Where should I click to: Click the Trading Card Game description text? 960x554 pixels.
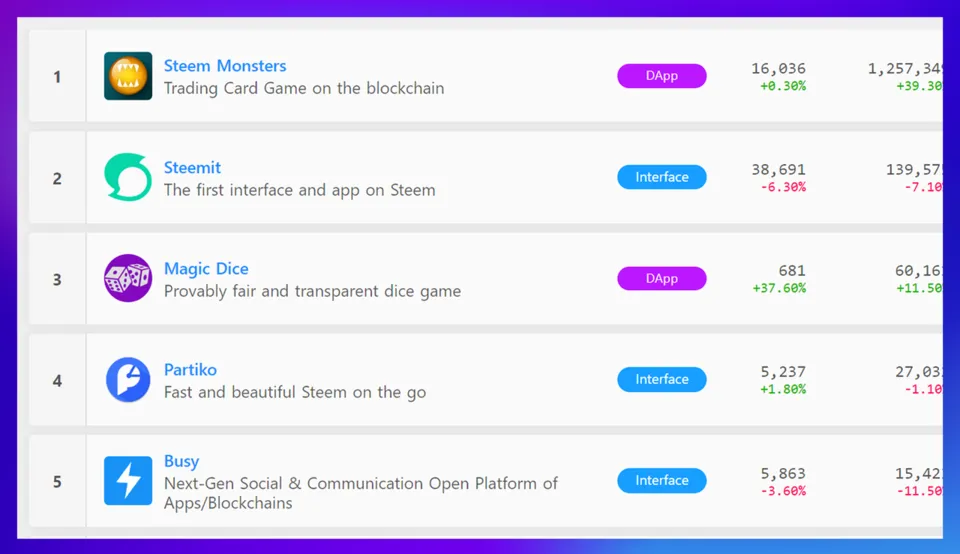(x=304, y=88)
